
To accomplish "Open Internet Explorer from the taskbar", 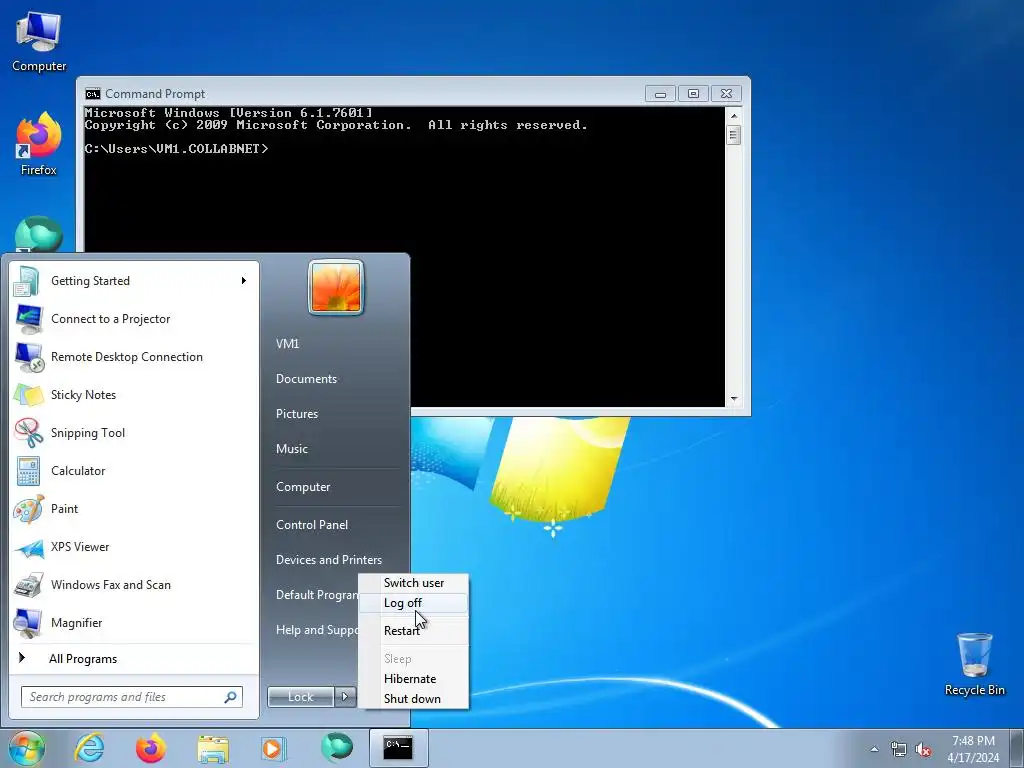I will pyautogui.click(x=89, y=748).
